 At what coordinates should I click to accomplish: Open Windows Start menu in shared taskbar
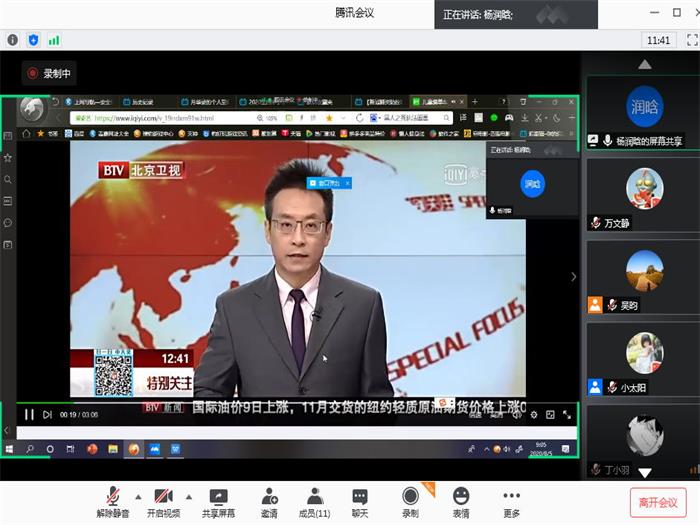(9, 449)
